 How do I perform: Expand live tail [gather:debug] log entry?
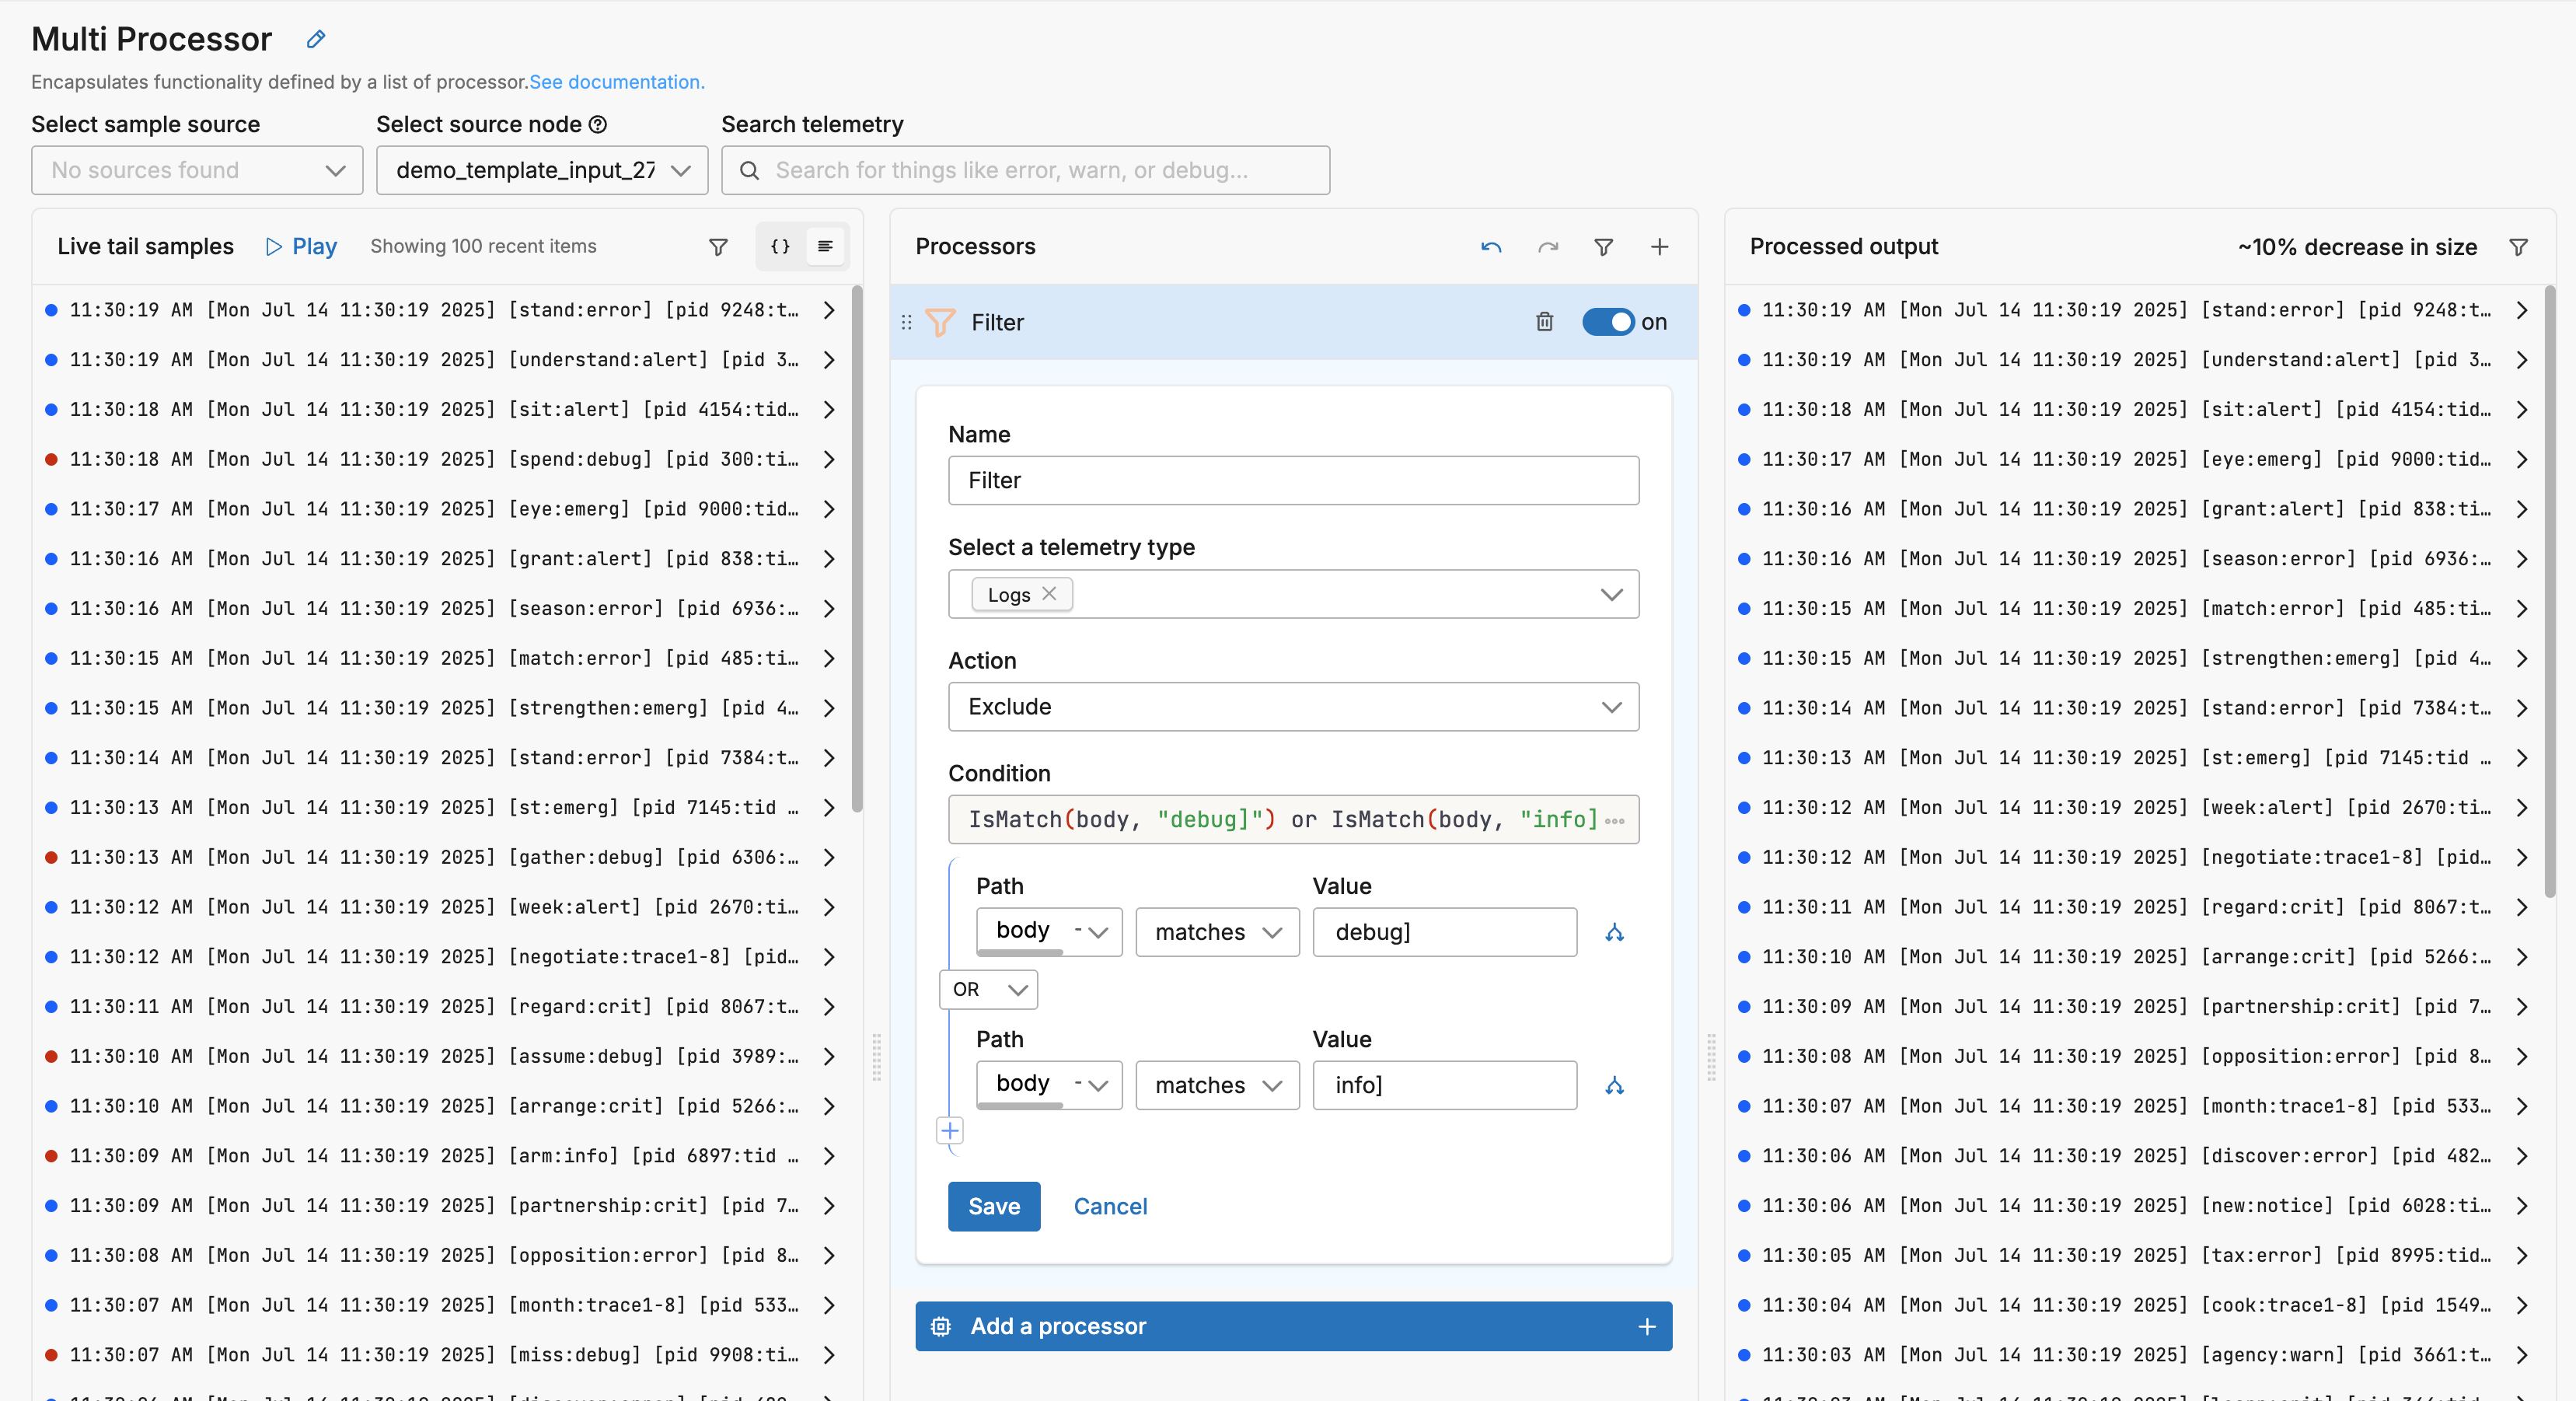click(829, 858)
